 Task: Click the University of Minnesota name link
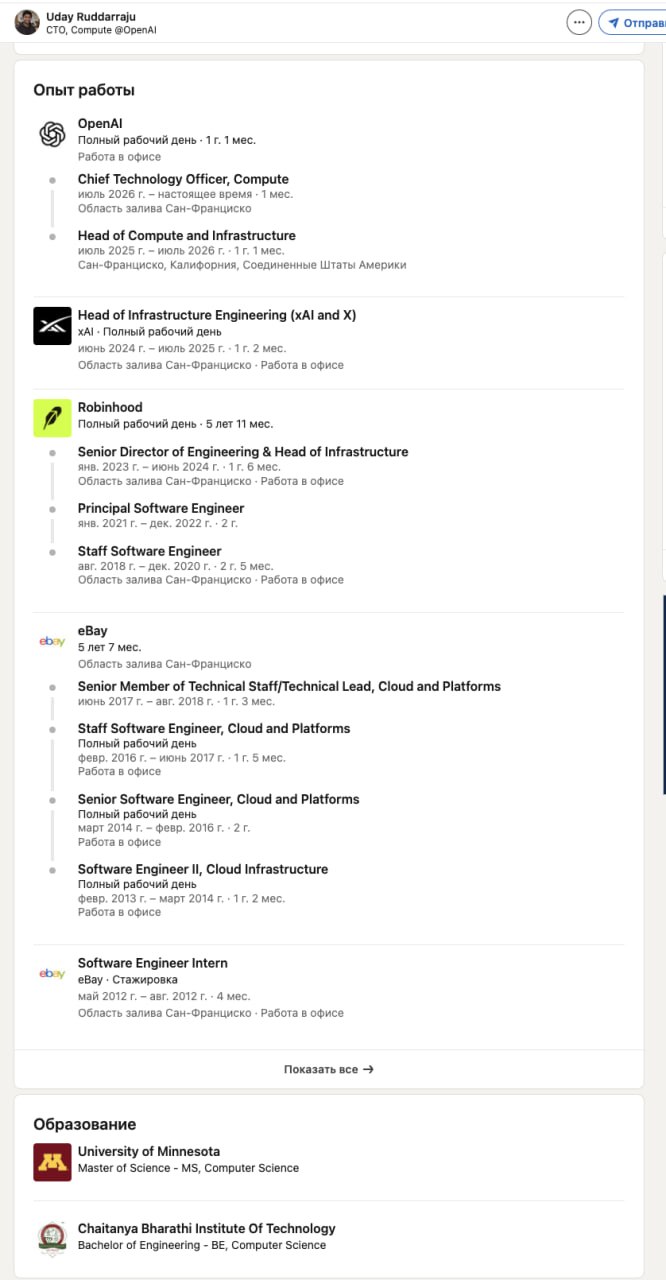[x=149, y=1151]
